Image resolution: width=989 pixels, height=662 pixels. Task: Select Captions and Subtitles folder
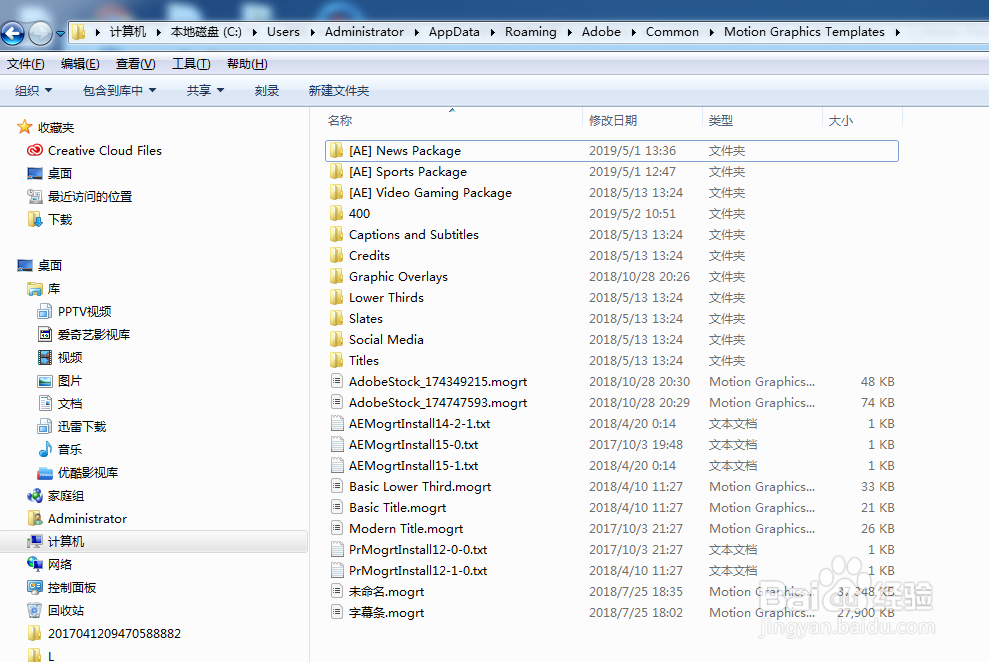[611, 234]
